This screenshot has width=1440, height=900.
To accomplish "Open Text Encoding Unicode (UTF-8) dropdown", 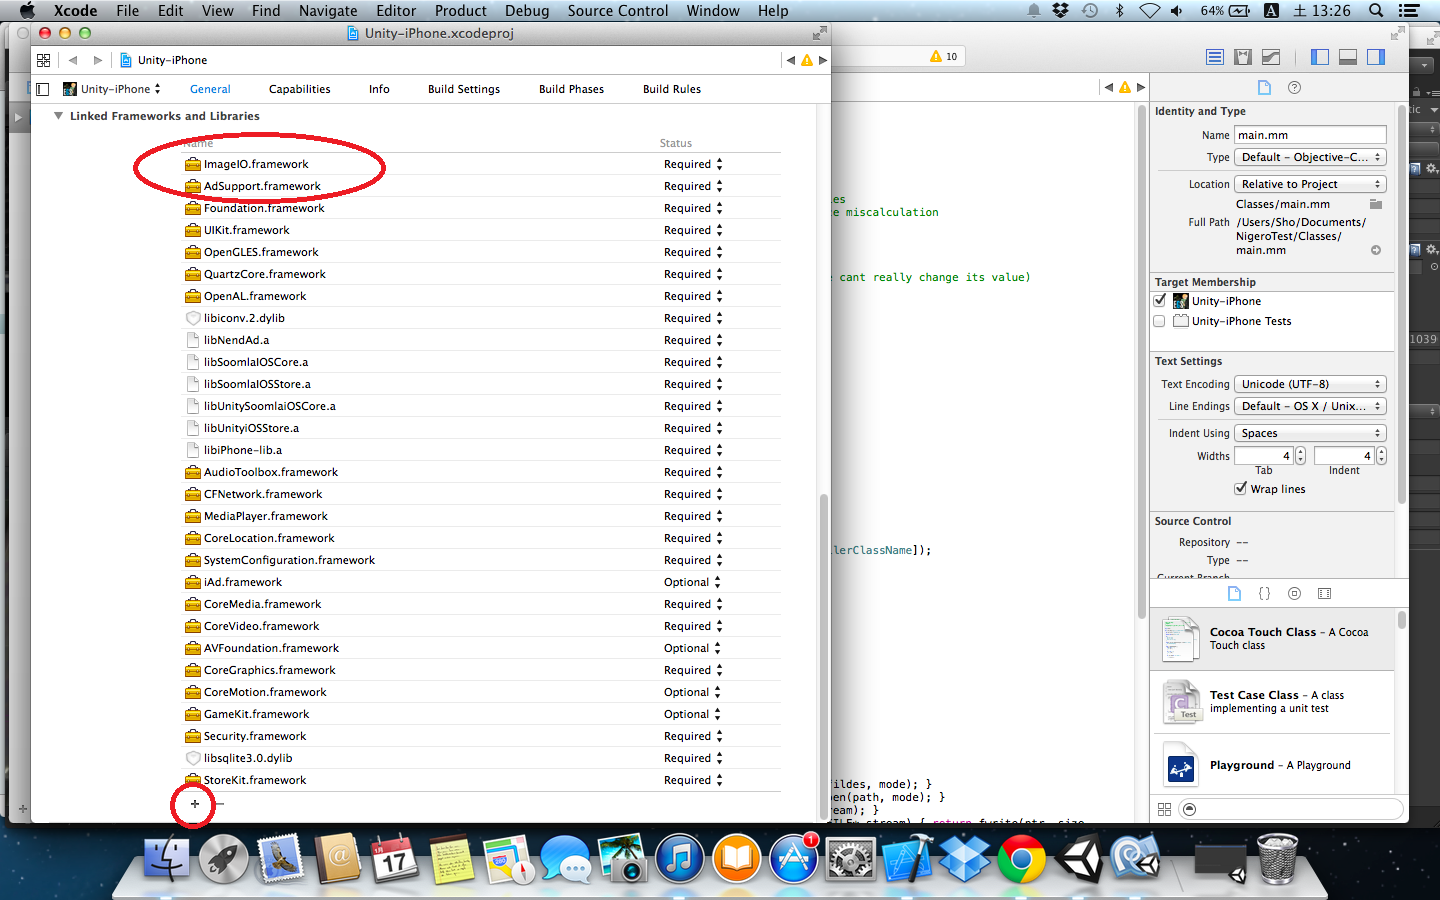I will 1311,384.
